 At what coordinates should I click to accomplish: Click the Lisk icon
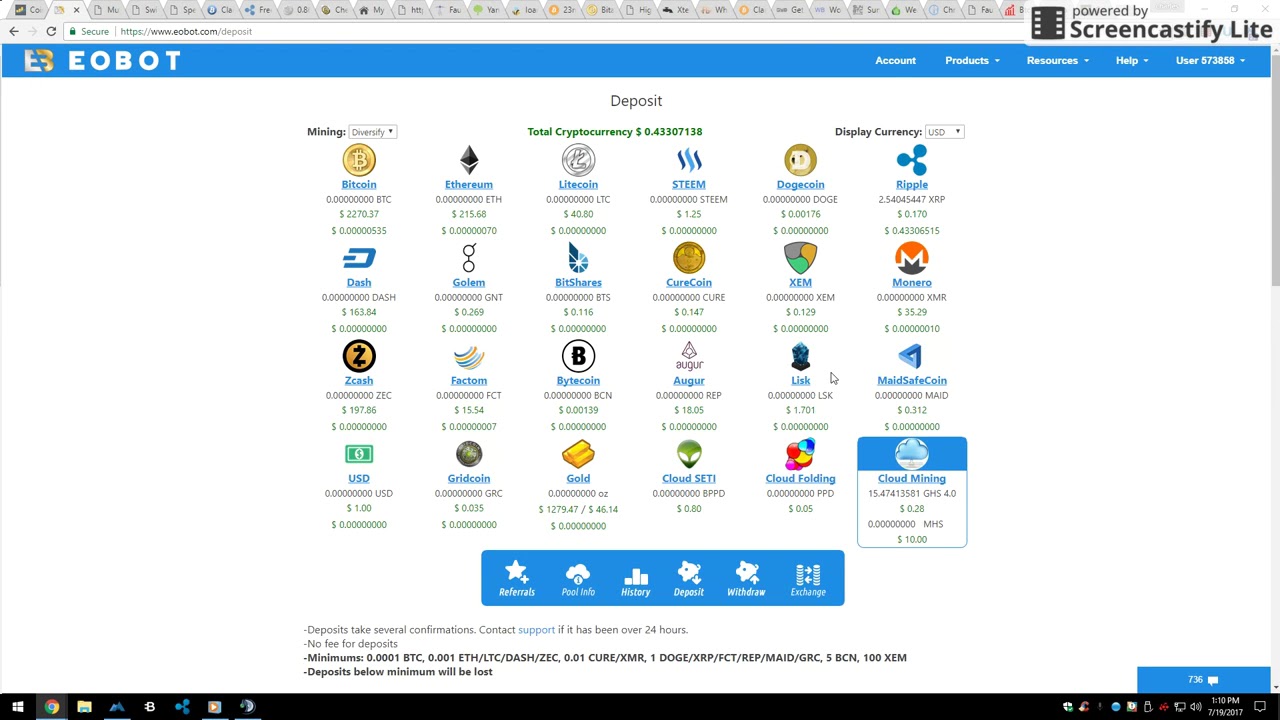800,356
